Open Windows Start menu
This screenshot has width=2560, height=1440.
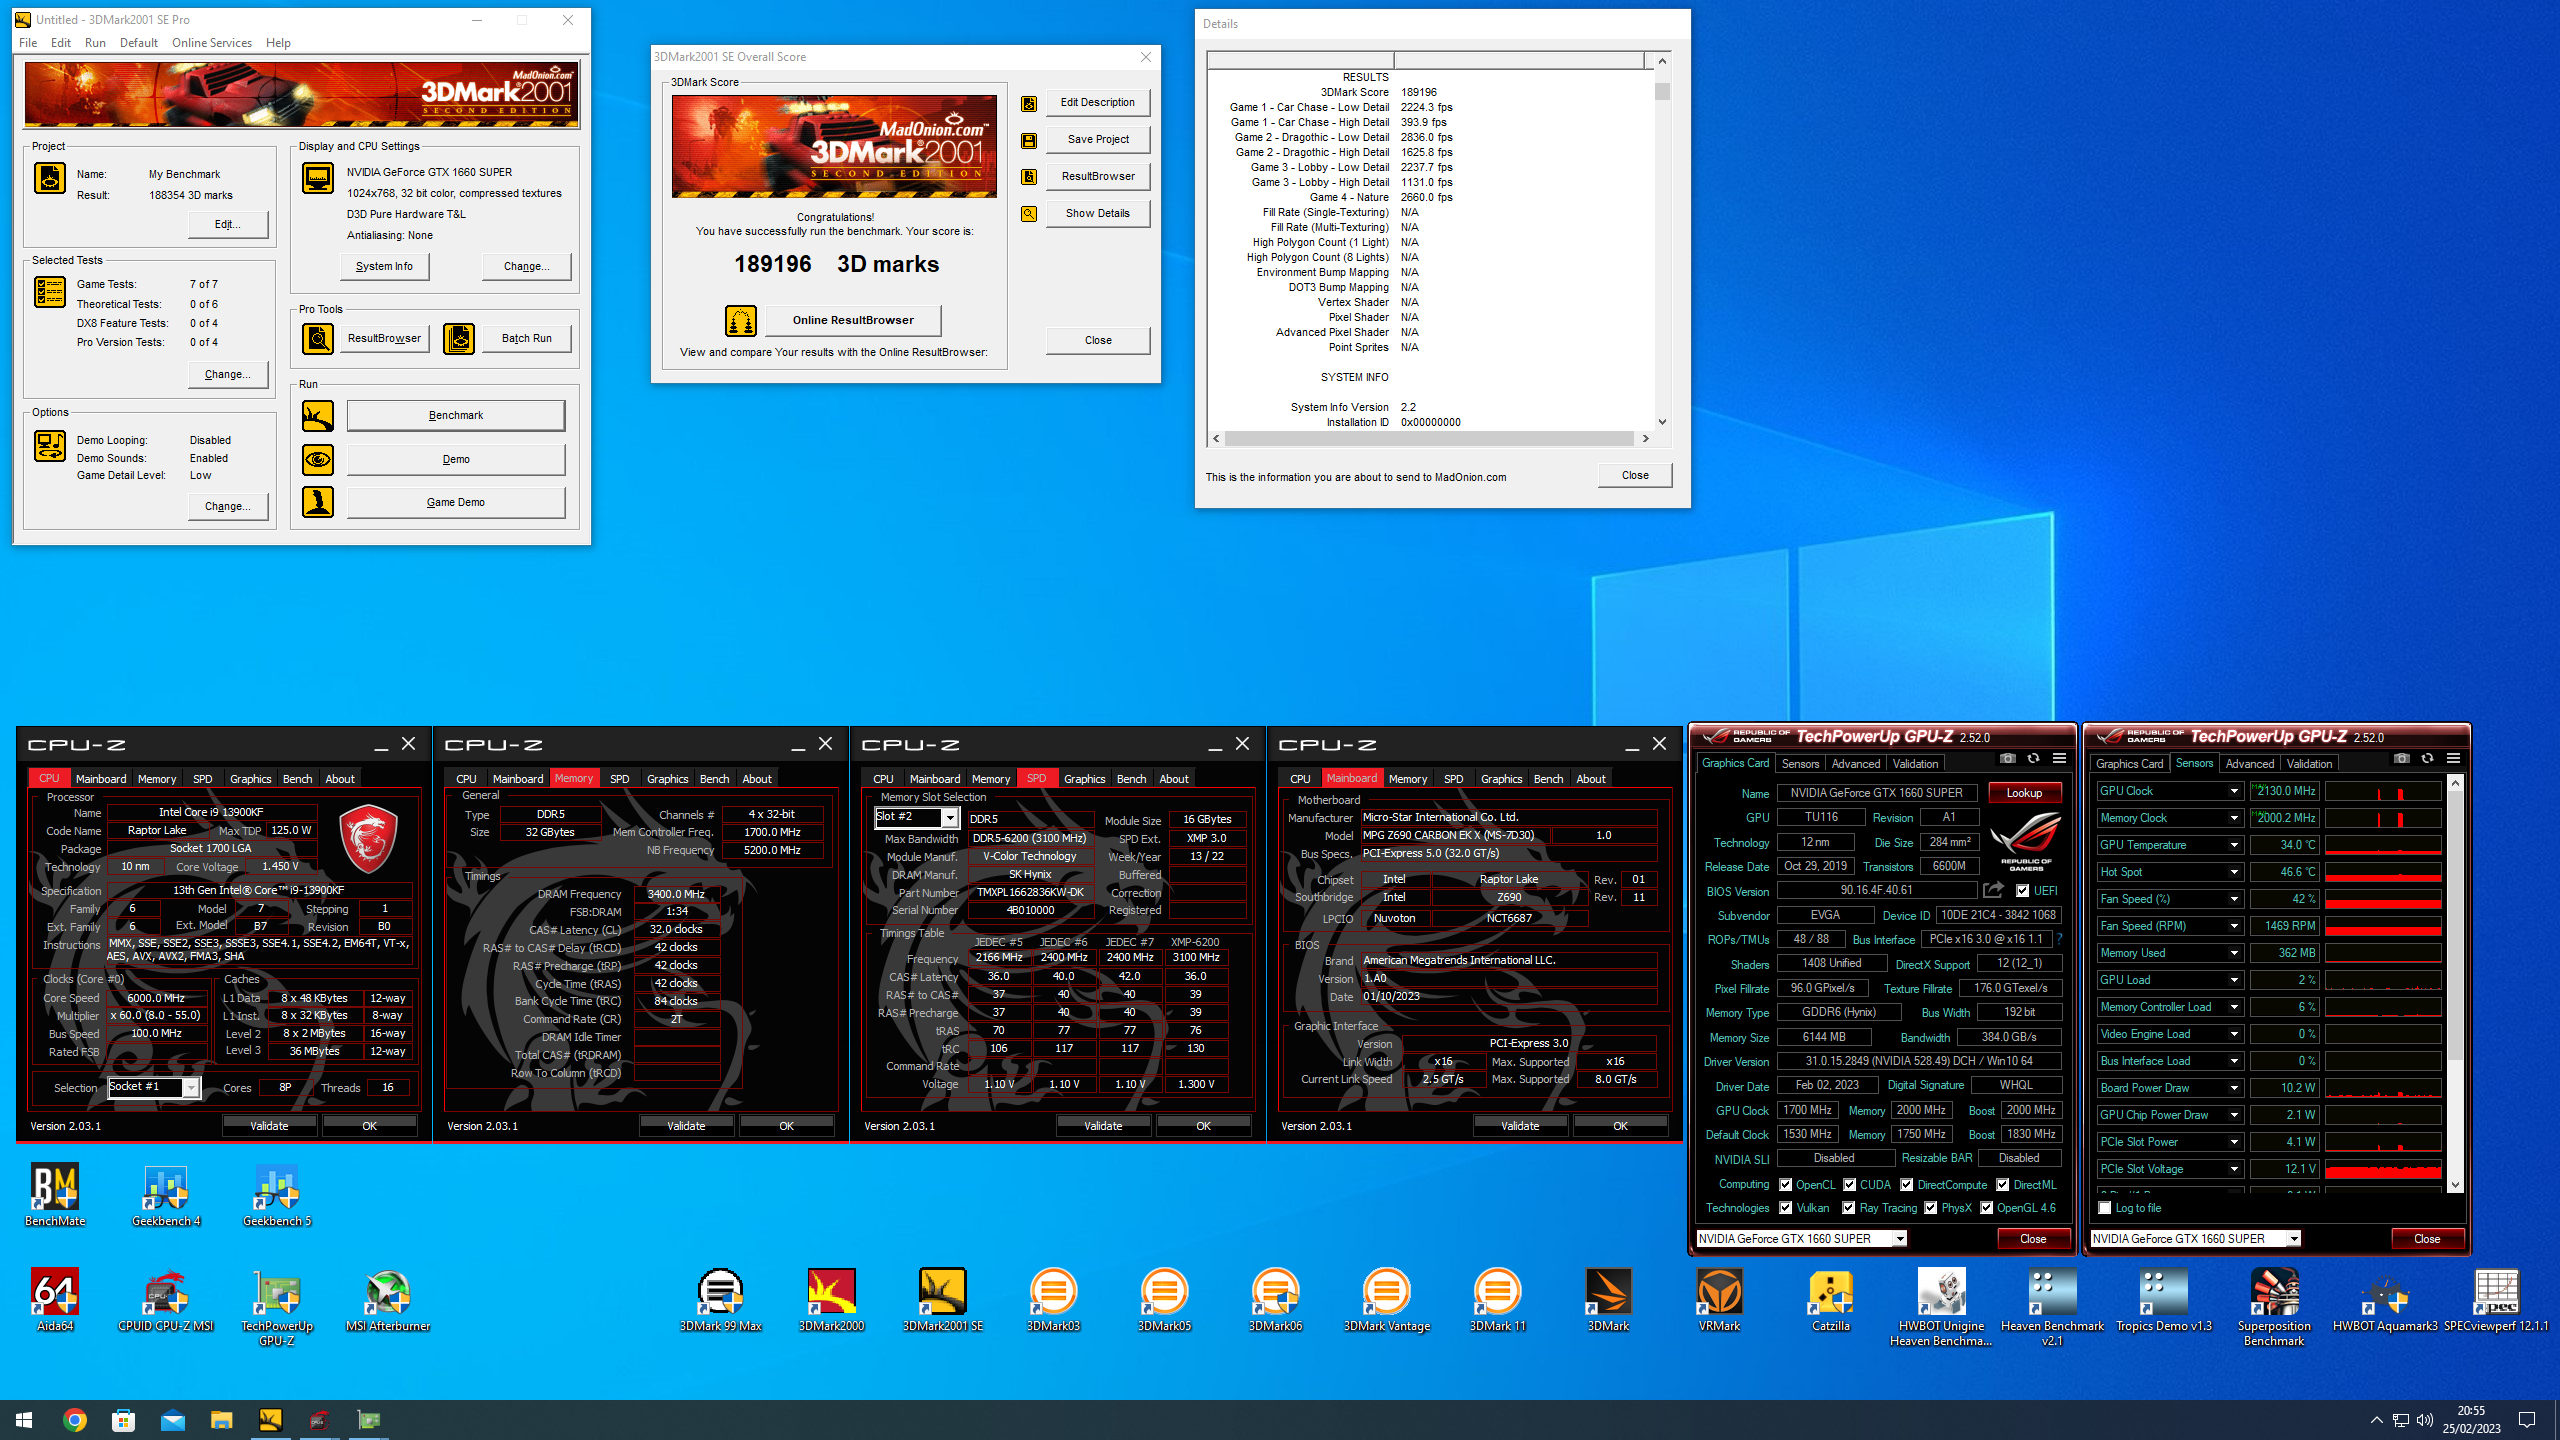pos(24,1420)
